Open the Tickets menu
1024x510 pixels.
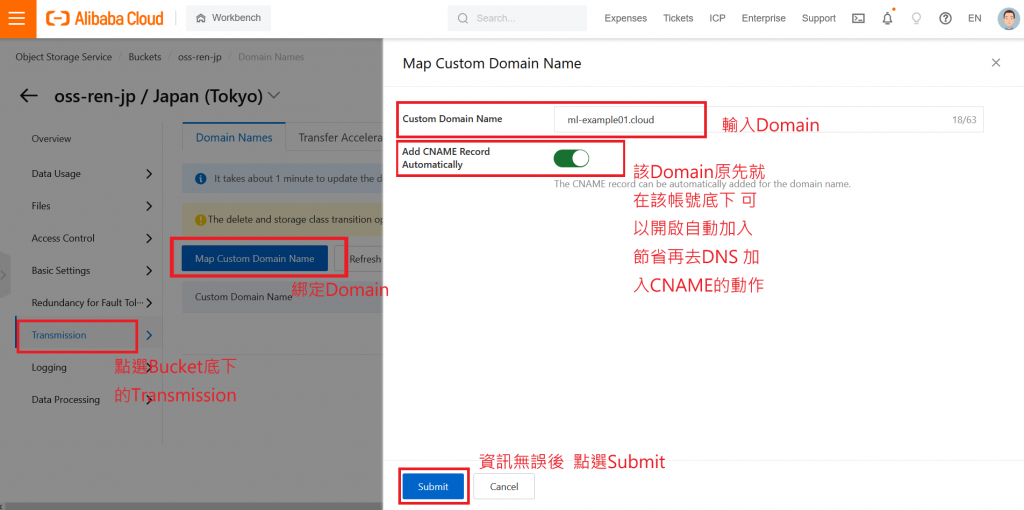click(x=678, y=18)
